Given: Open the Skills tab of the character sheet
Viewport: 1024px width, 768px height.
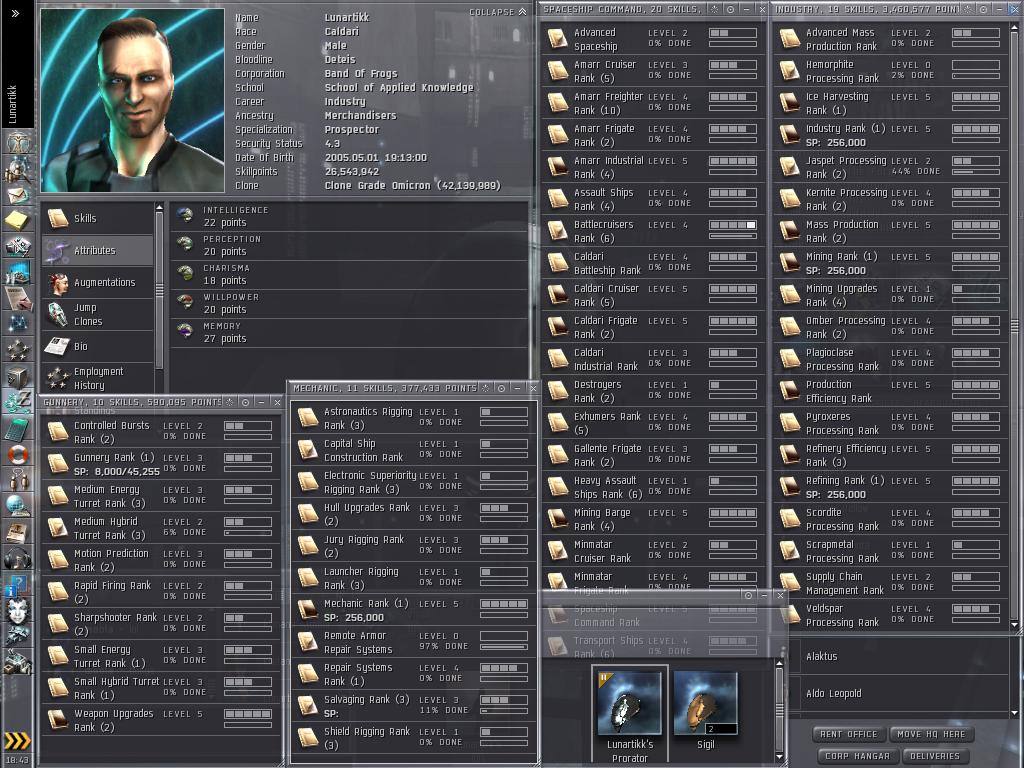Looking at the screenshot, I should [x=98, y=218].
